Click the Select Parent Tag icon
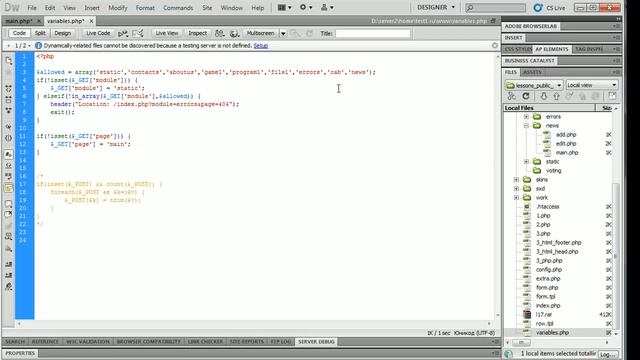This screenshot has height=360, width=640. tap(9, 127)
